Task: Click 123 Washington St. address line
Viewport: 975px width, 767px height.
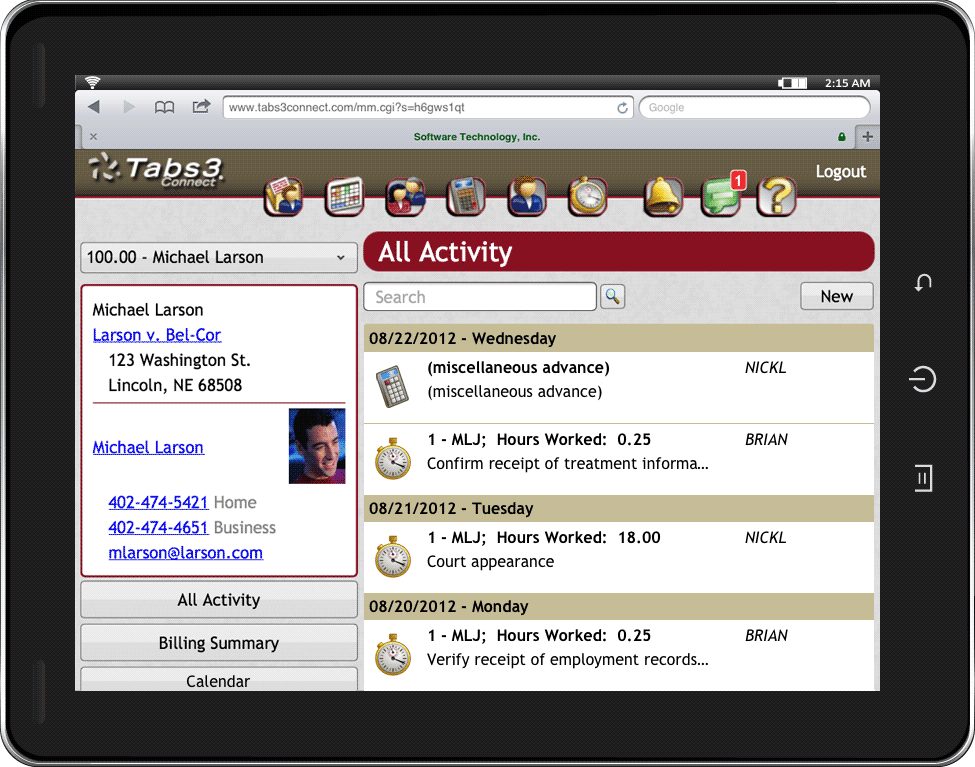Action: pyautogui.click(x=179, y=360)
